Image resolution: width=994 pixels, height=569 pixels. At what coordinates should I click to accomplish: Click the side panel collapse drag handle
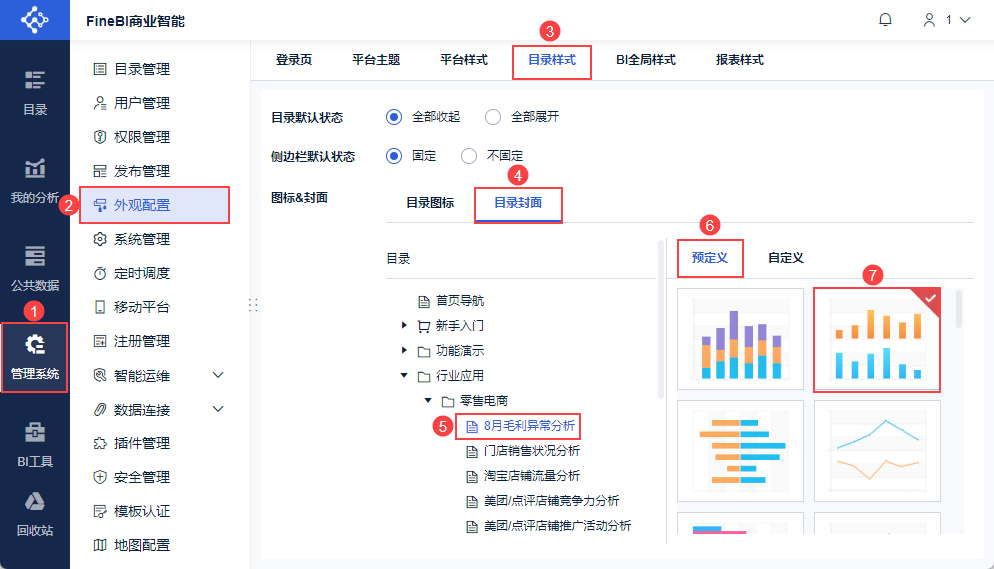point(252,305)
